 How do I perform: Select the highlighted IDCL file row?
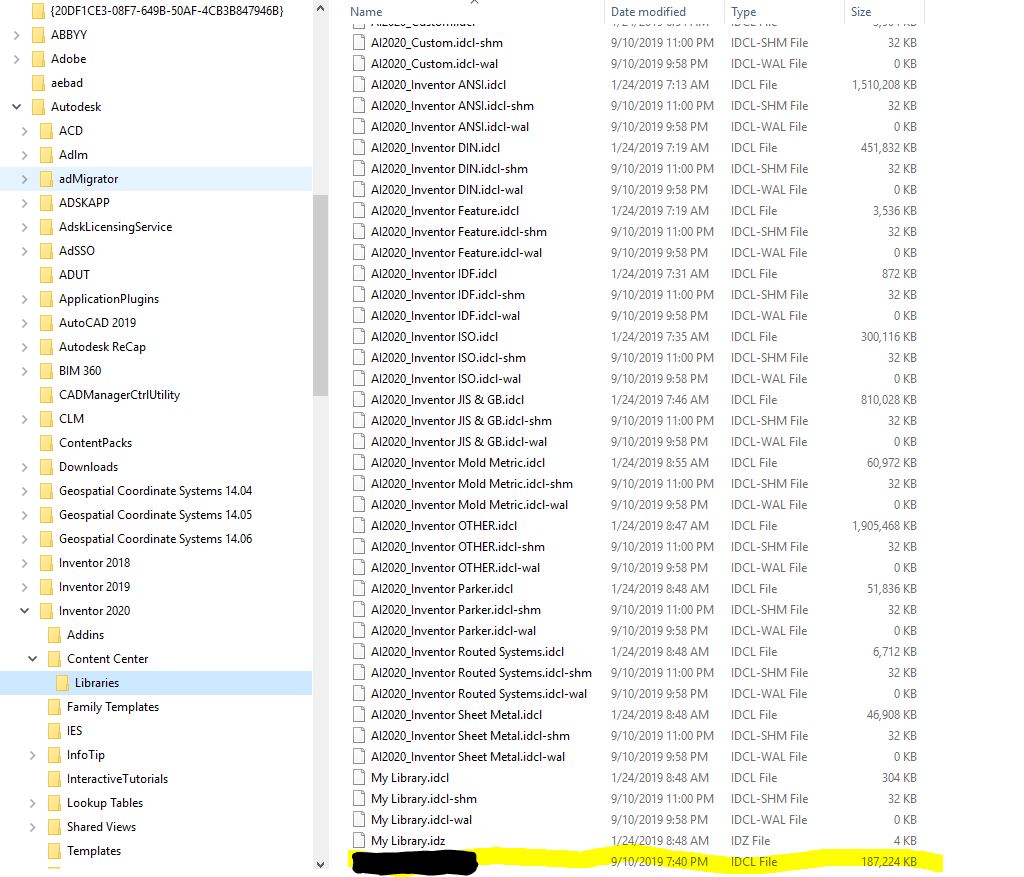pyautogui.click(x=600, y=861)
